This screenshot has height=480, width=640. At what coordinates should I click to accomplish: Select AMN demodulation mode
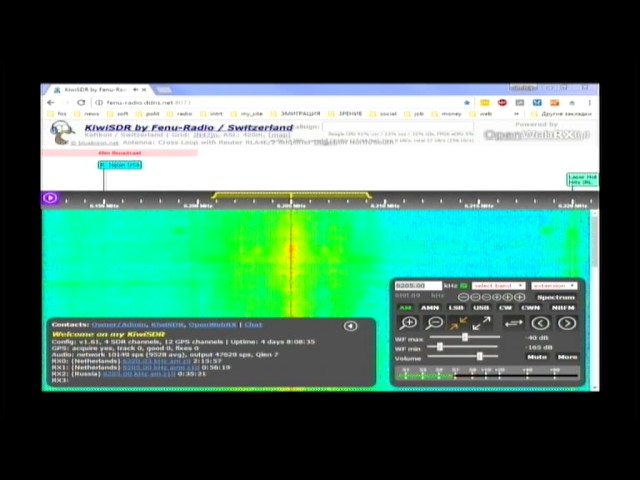(430, 308)
